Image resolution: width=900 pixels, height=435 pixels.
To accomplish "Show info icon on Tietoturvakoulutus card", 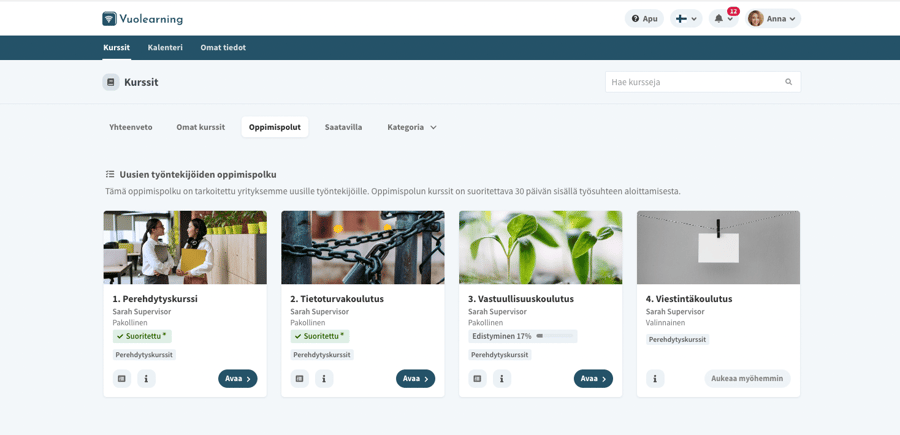I will pos(324,379).
